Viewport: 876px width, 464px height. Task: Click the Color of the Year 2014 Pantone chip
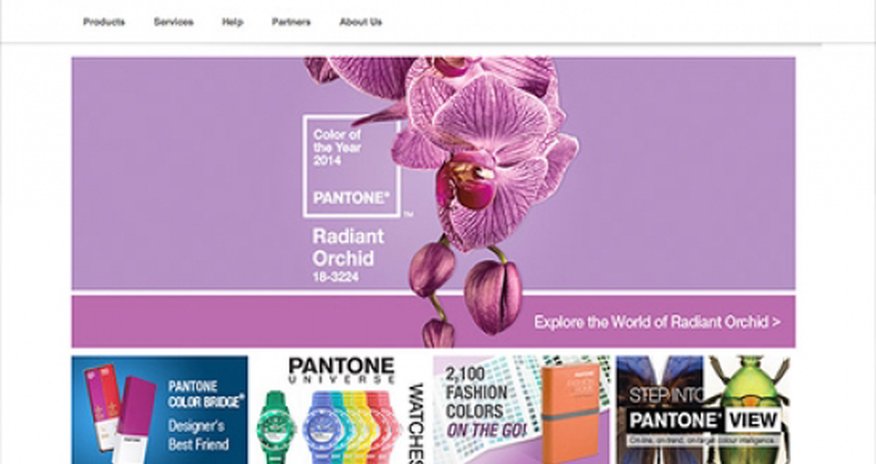click(x=351, y=166)
